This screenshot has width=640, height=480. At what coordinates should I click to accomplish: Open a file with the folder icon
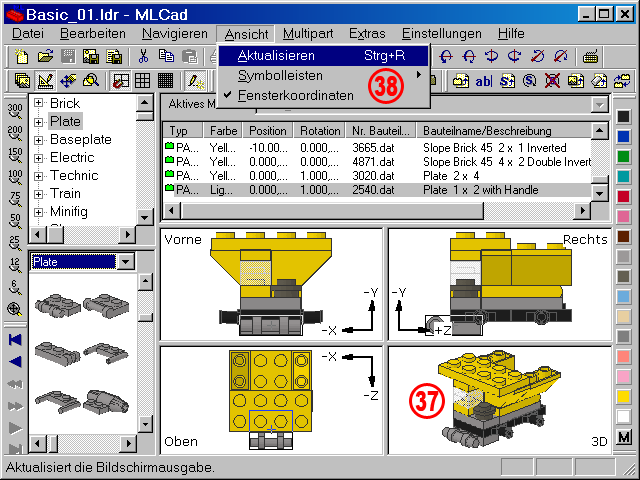click(45, 56)
